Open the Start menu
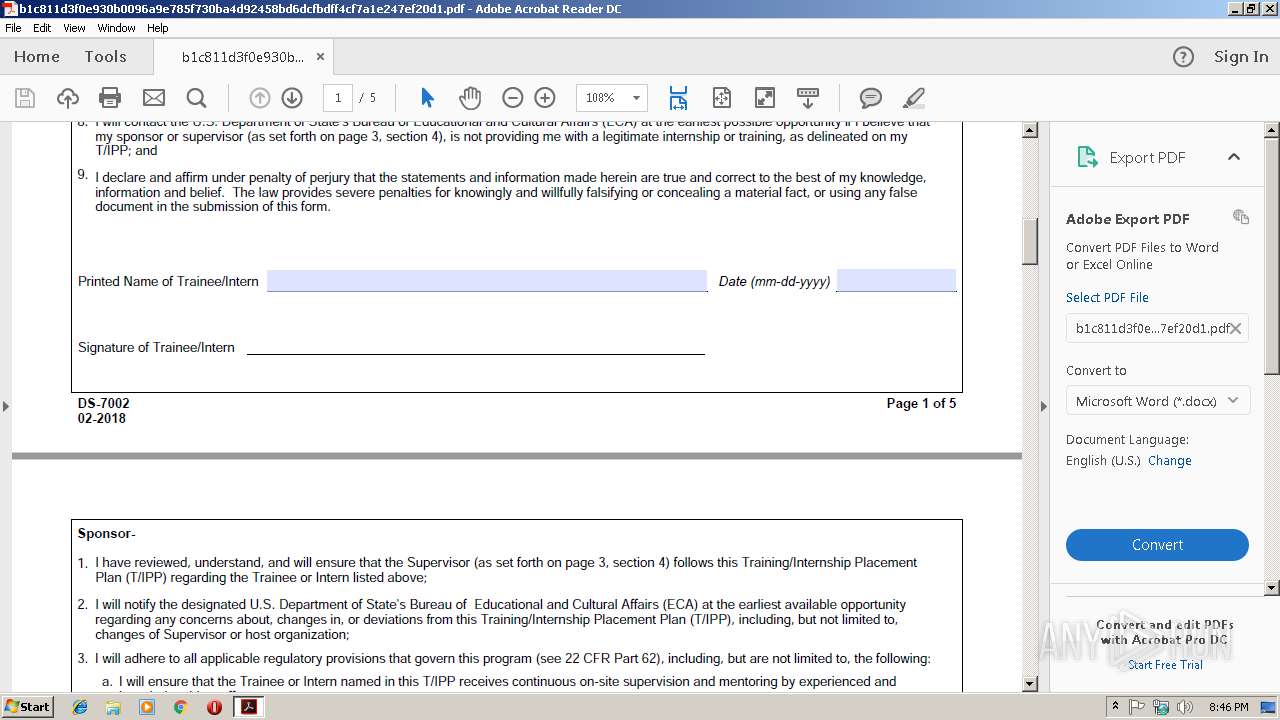The image size is (1280, 720). 27,707
